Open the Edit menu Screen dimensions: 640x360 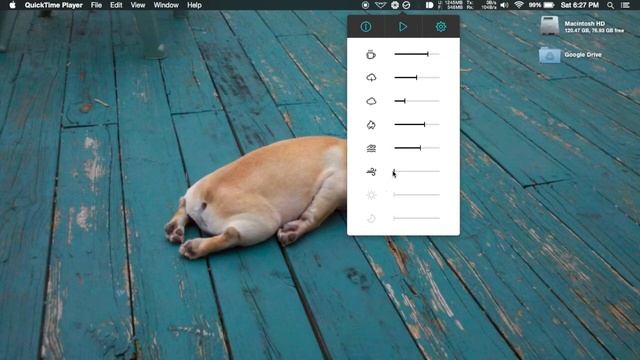[116, 5]
